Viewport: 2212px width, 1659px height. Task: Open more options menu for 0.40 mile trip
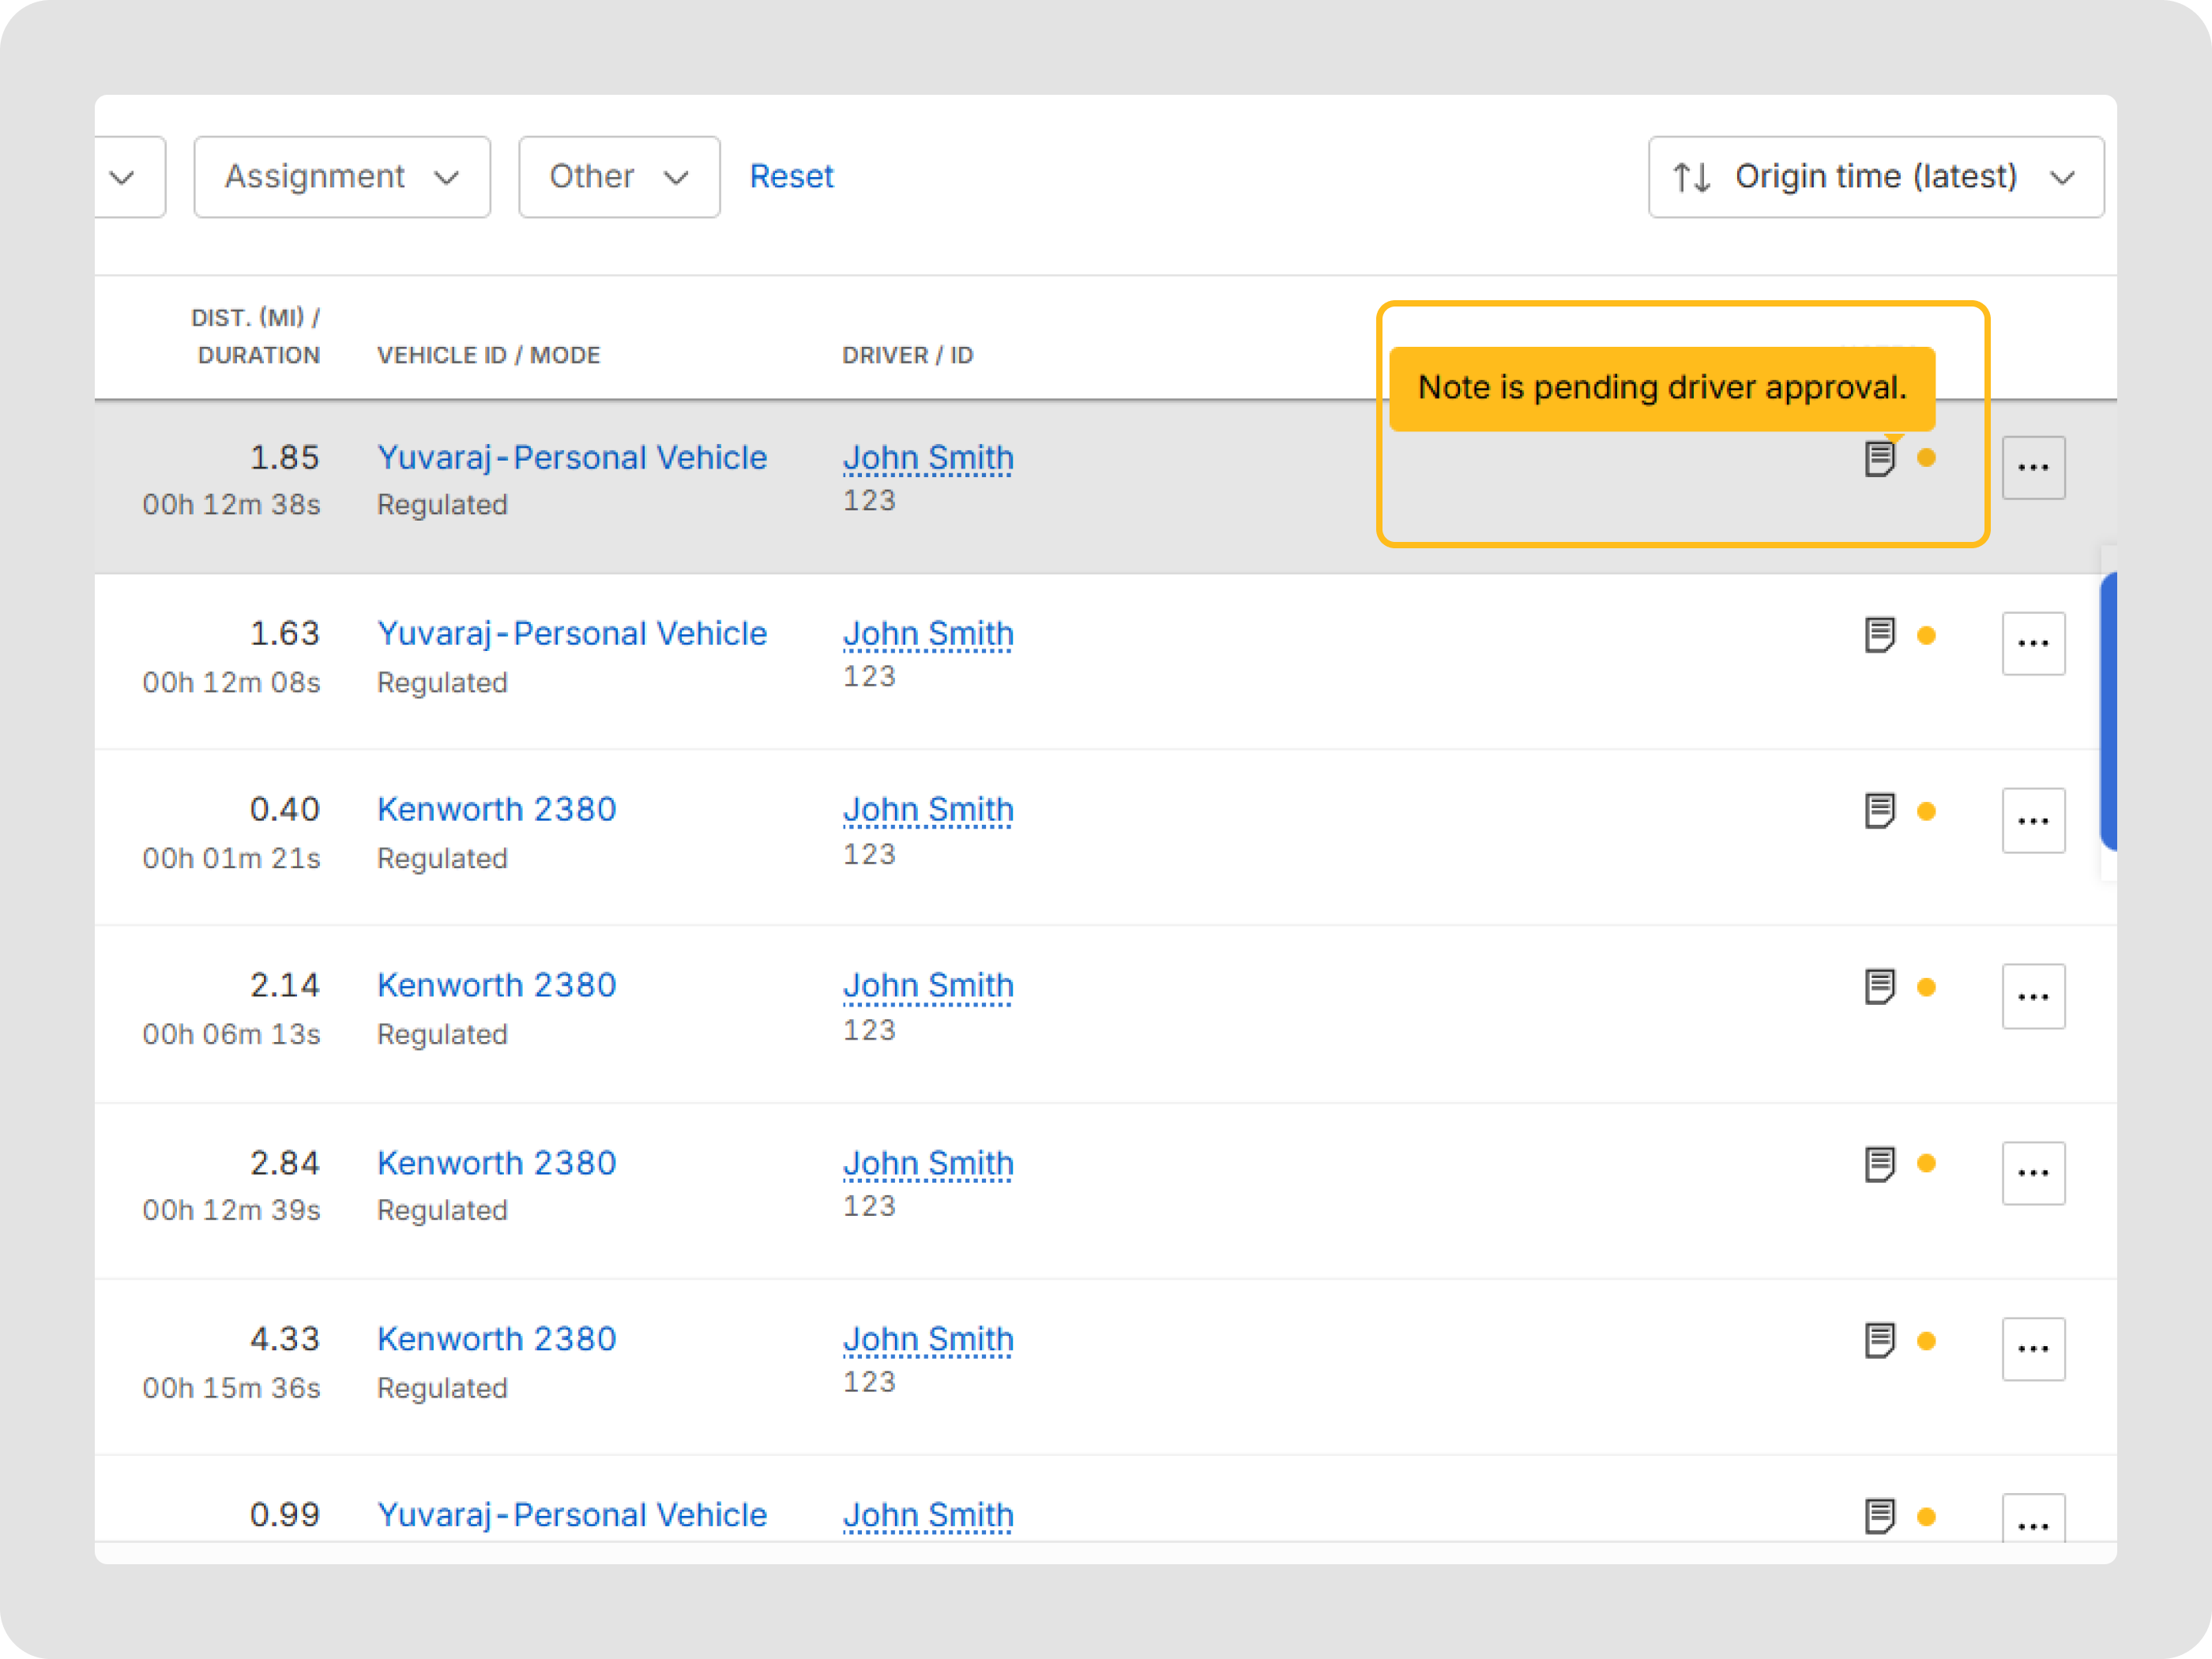tap(2033, 820)
